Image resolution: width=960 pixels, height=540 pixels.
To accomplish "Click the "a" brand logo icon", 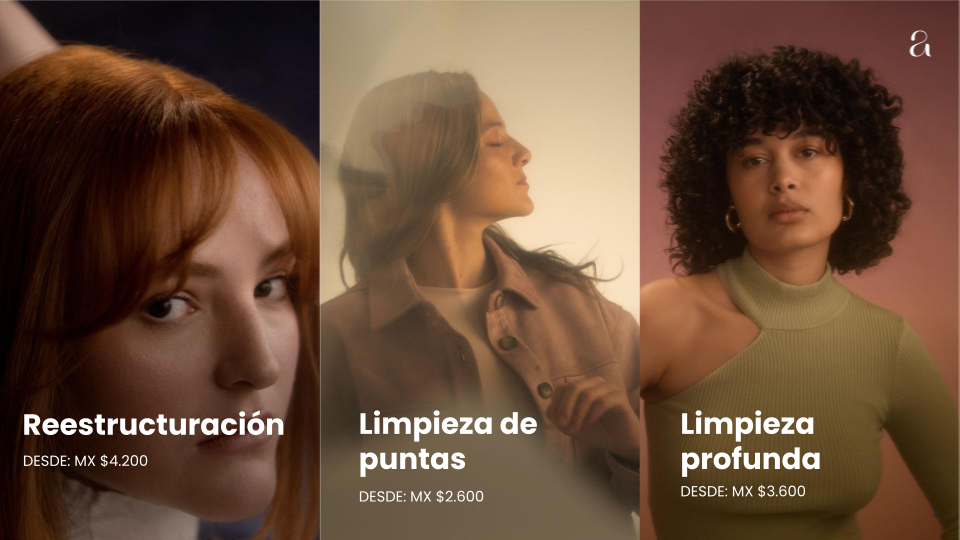I will 920,44.
